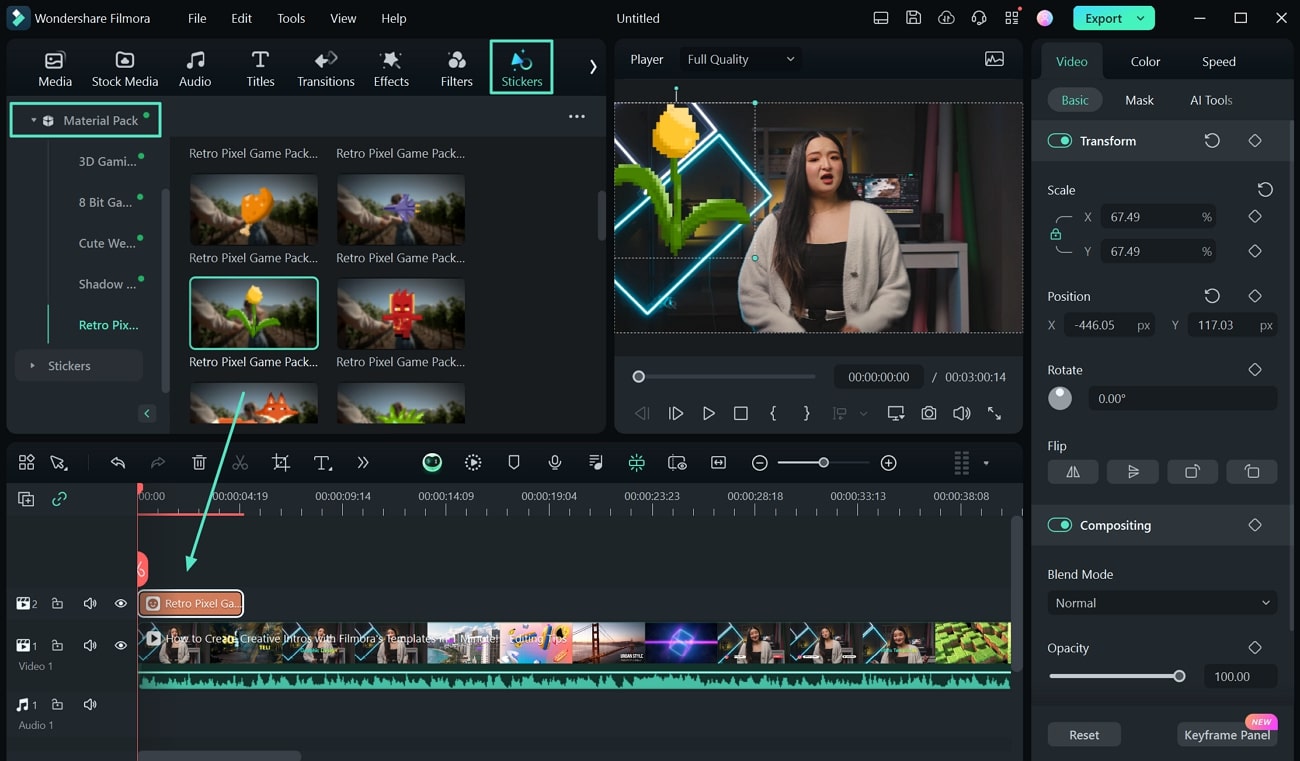
Task: Mute the Audio 1 track
Action: pos(90,704)
